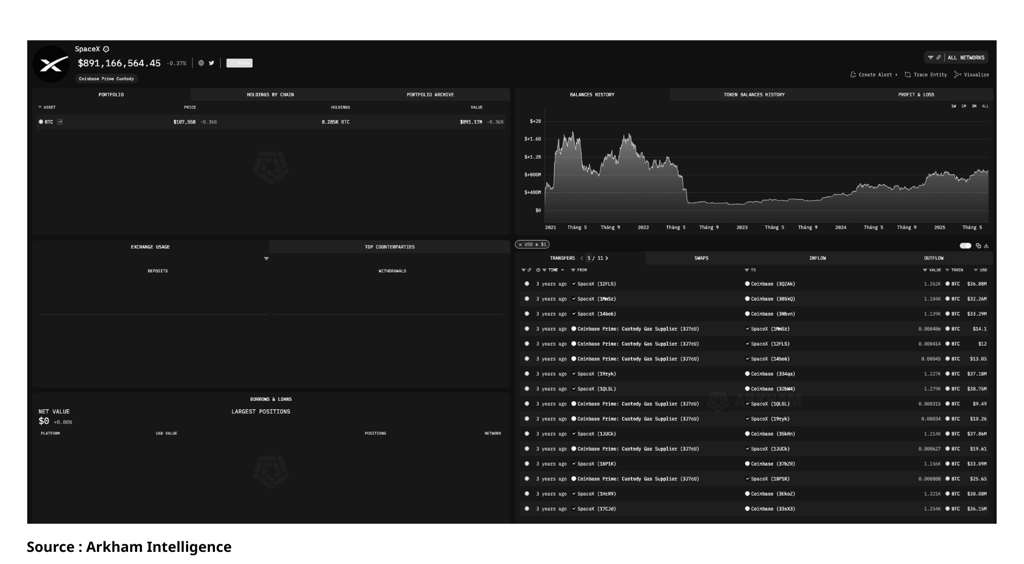Set chart range to 3M
Viewport: 1024px width, 564px height.
tap(974, 106)
